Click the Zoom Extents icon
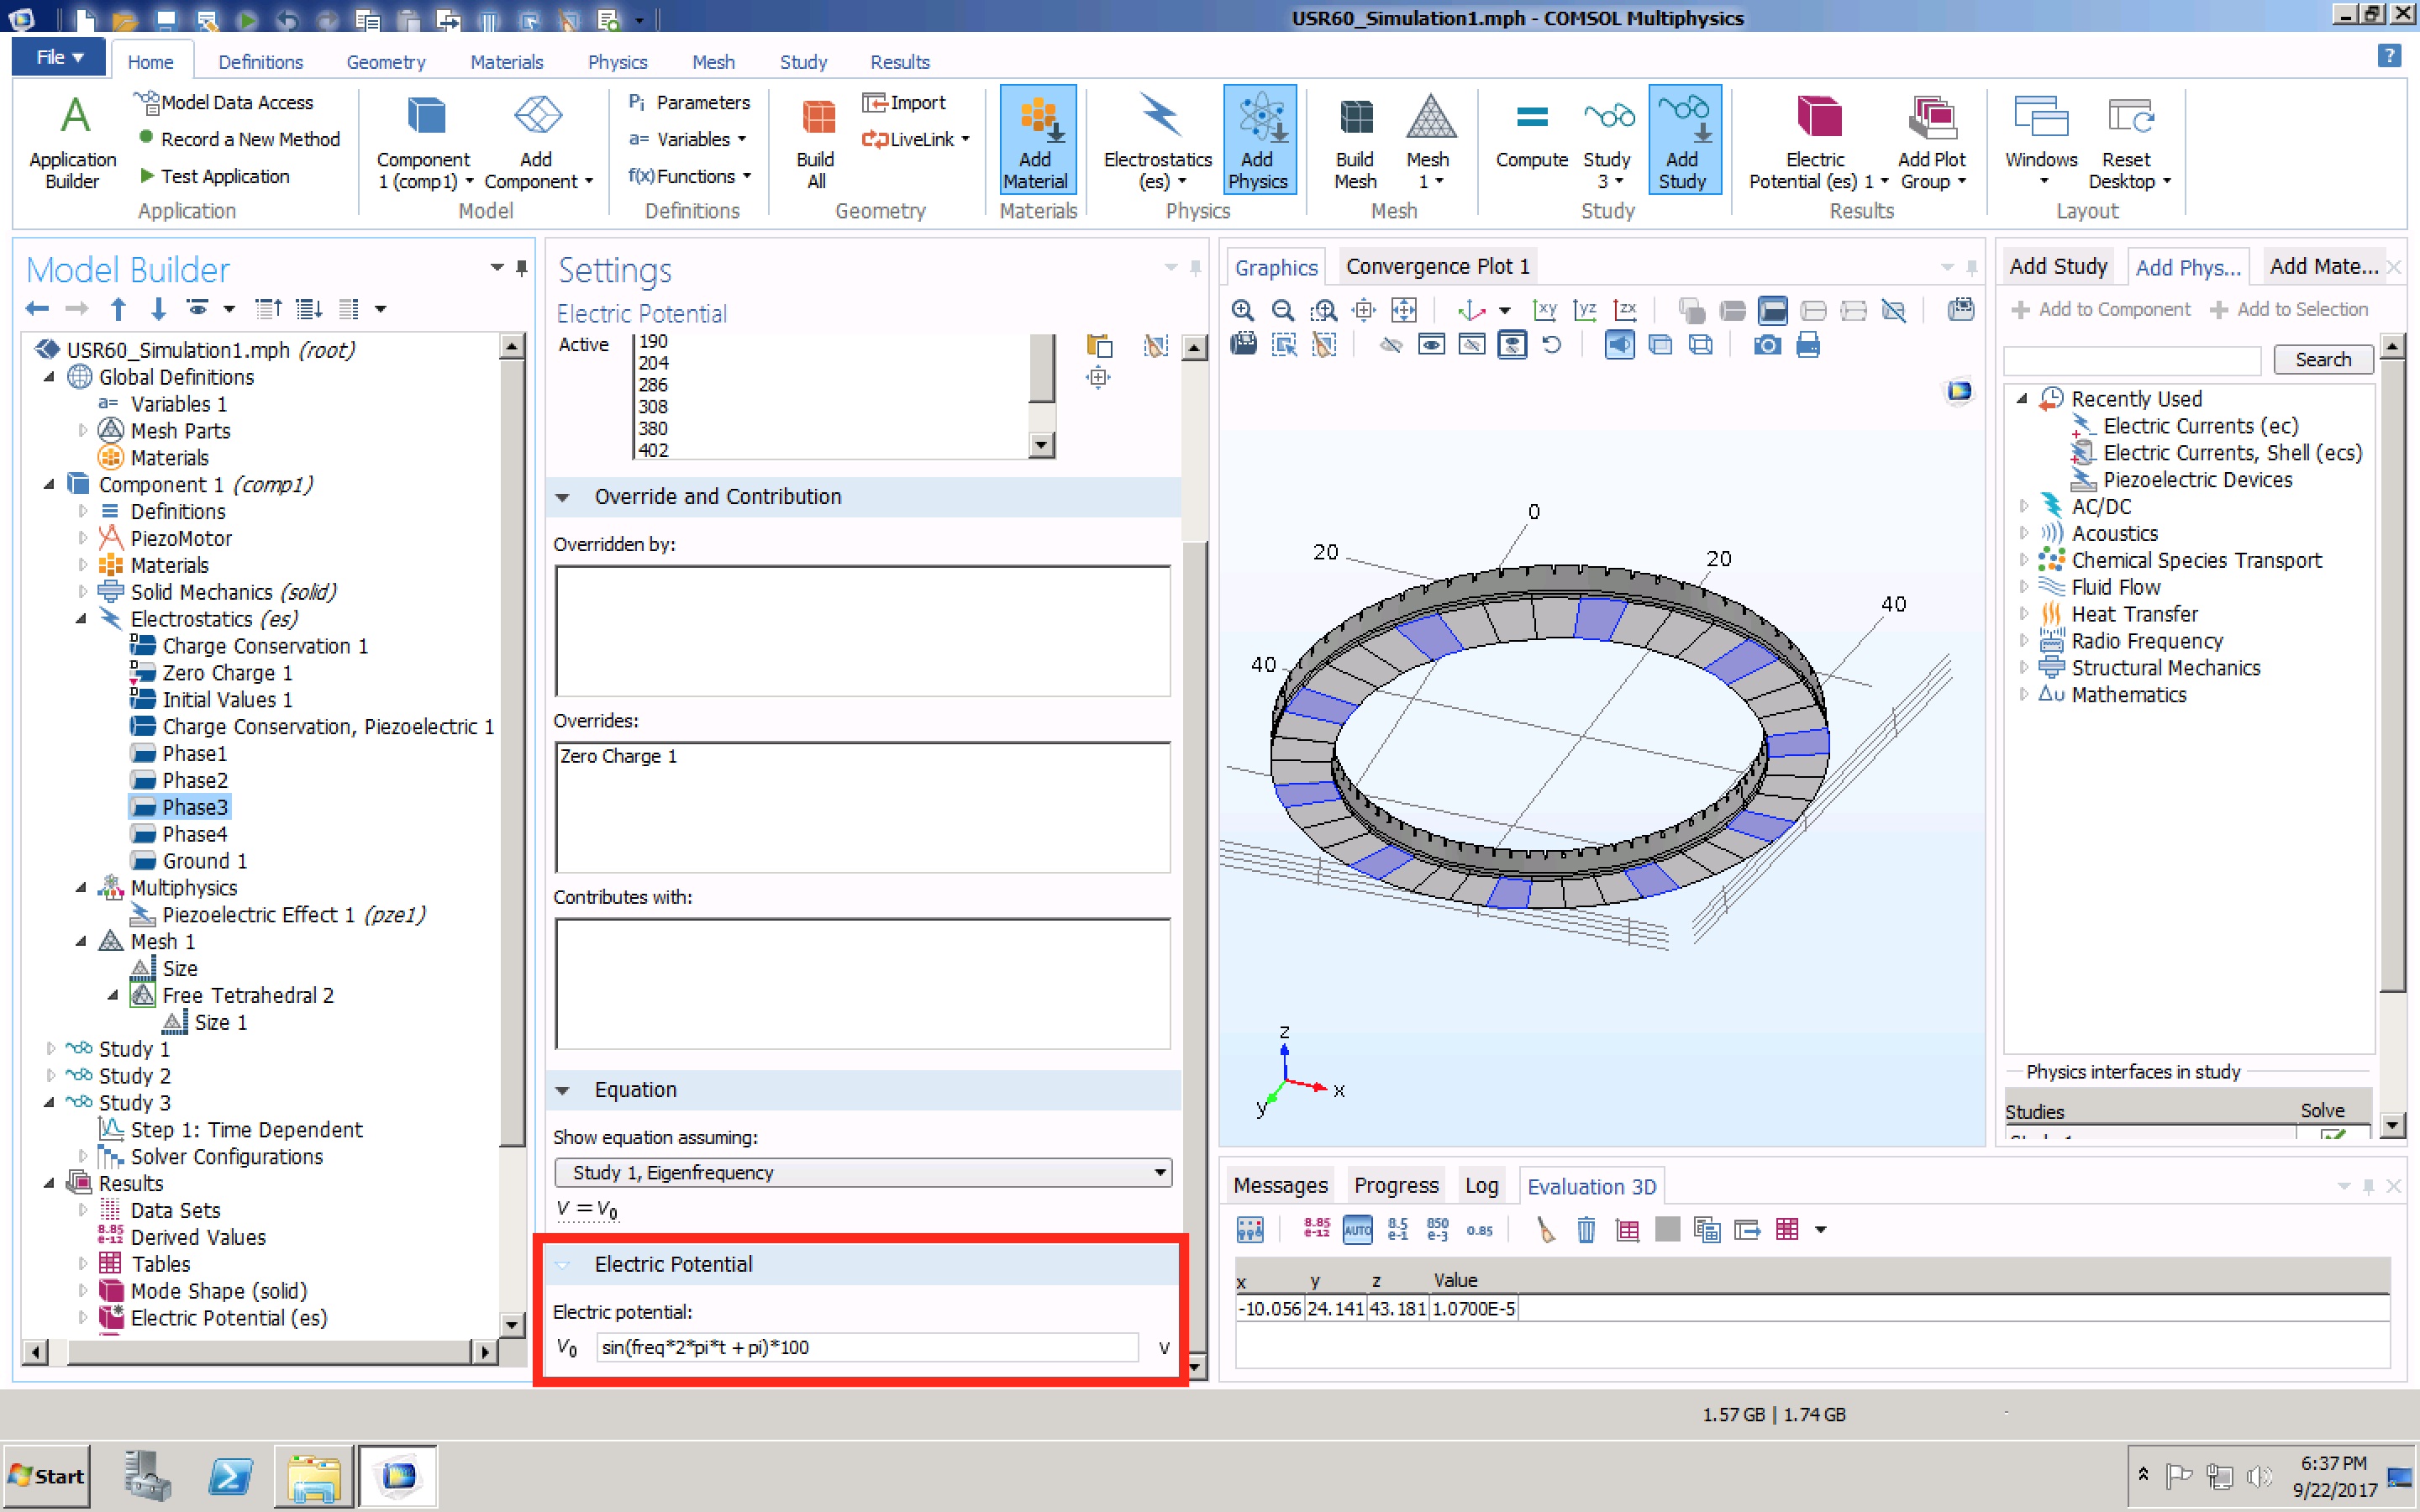This screenshot has width=2420, height=1512. click(1403, 310)
